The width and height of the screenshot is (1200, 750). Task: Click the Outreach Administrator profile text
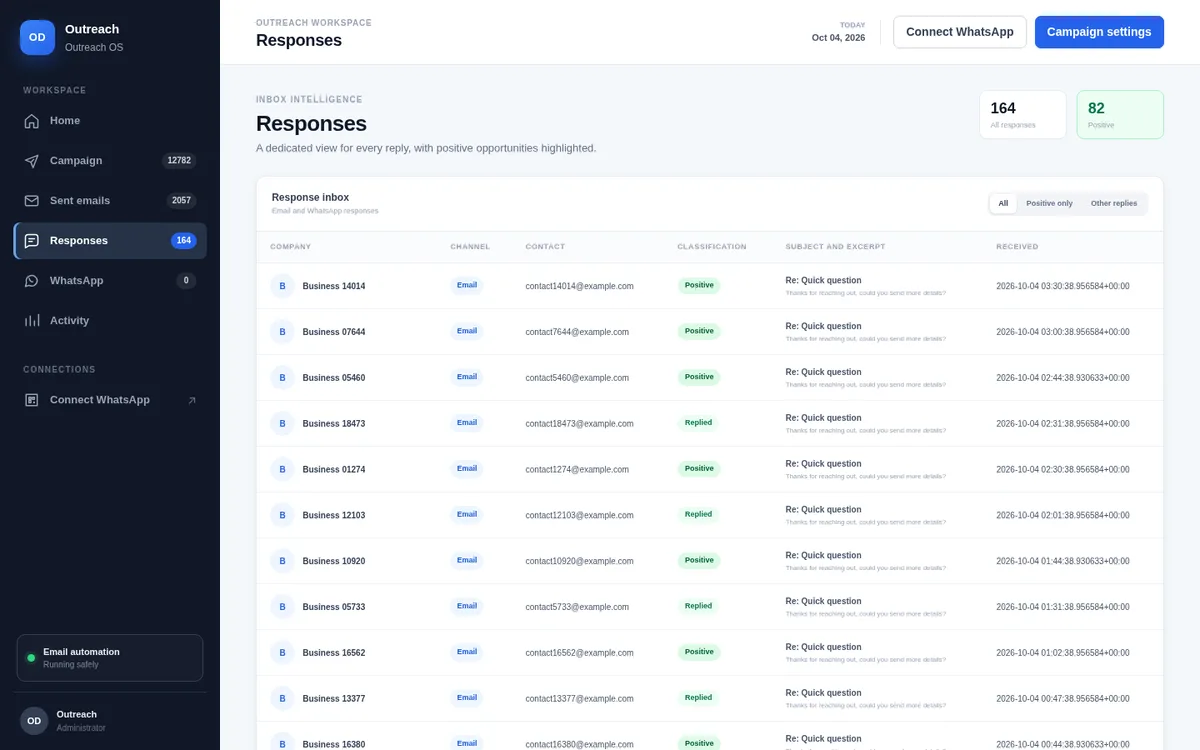pos(81,721)
